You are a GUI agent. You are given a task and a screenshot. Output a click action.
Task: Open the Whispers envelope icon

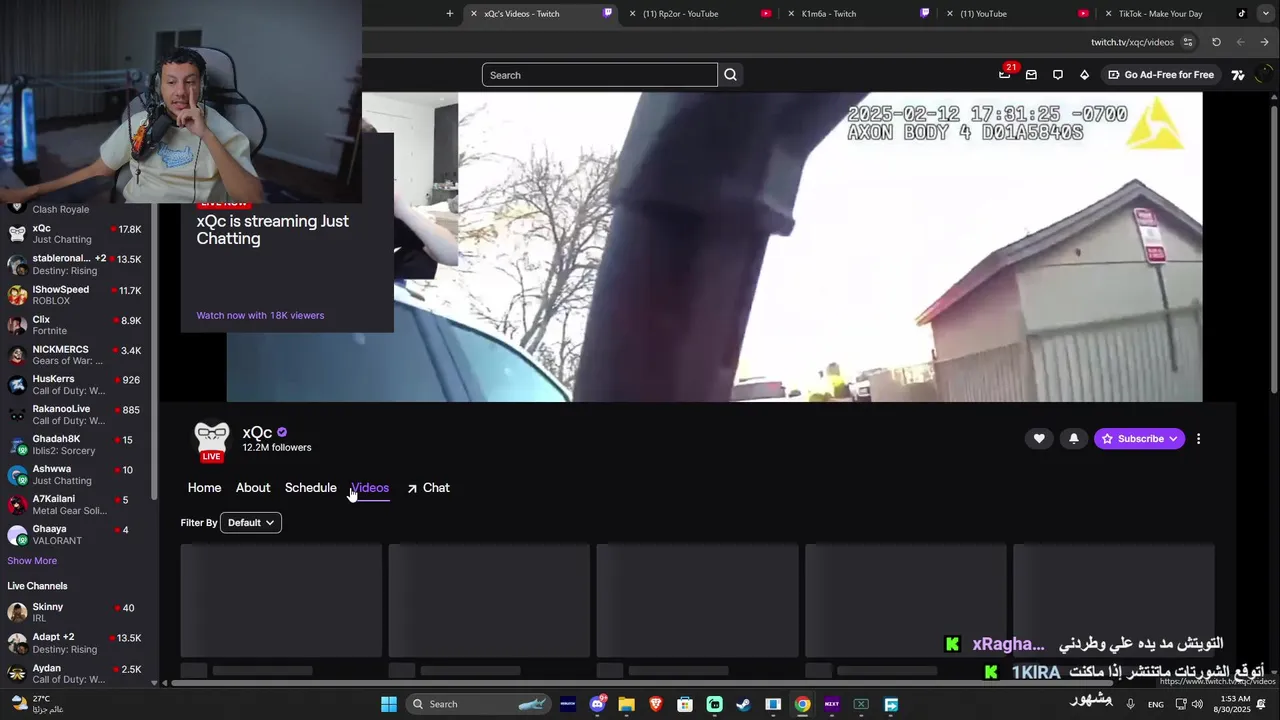pos(1031,75)
